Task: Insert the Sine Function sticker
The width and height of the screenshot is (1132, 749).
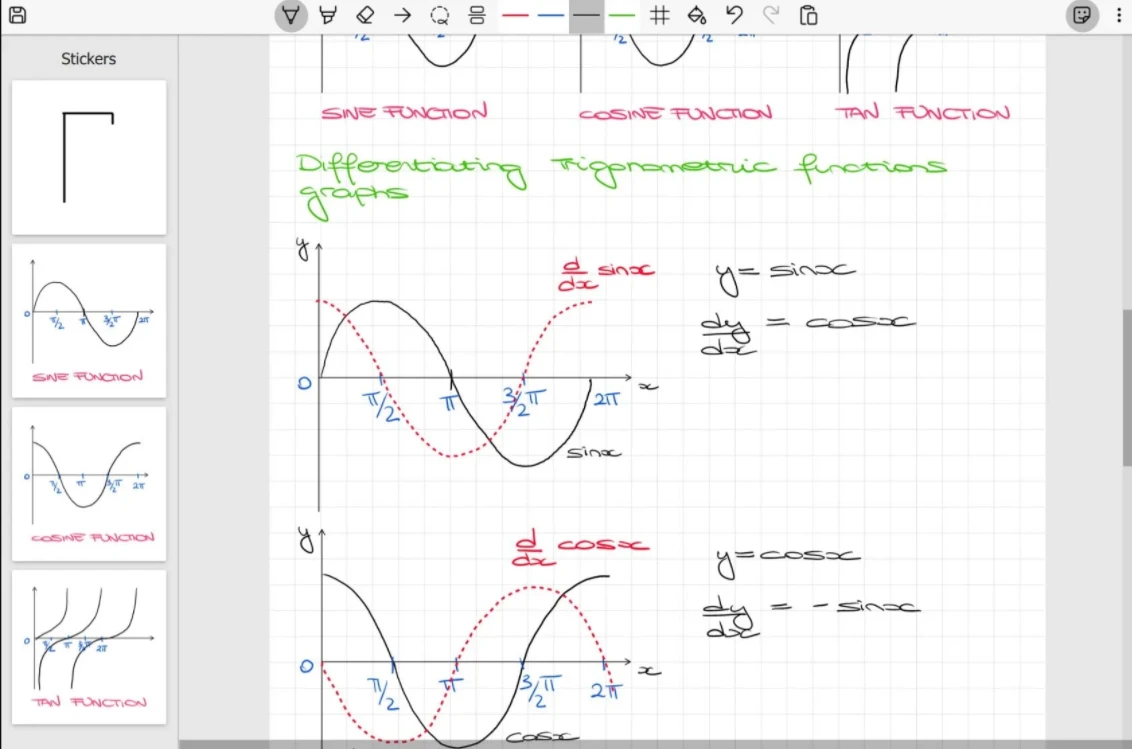Action: (89, 321)
